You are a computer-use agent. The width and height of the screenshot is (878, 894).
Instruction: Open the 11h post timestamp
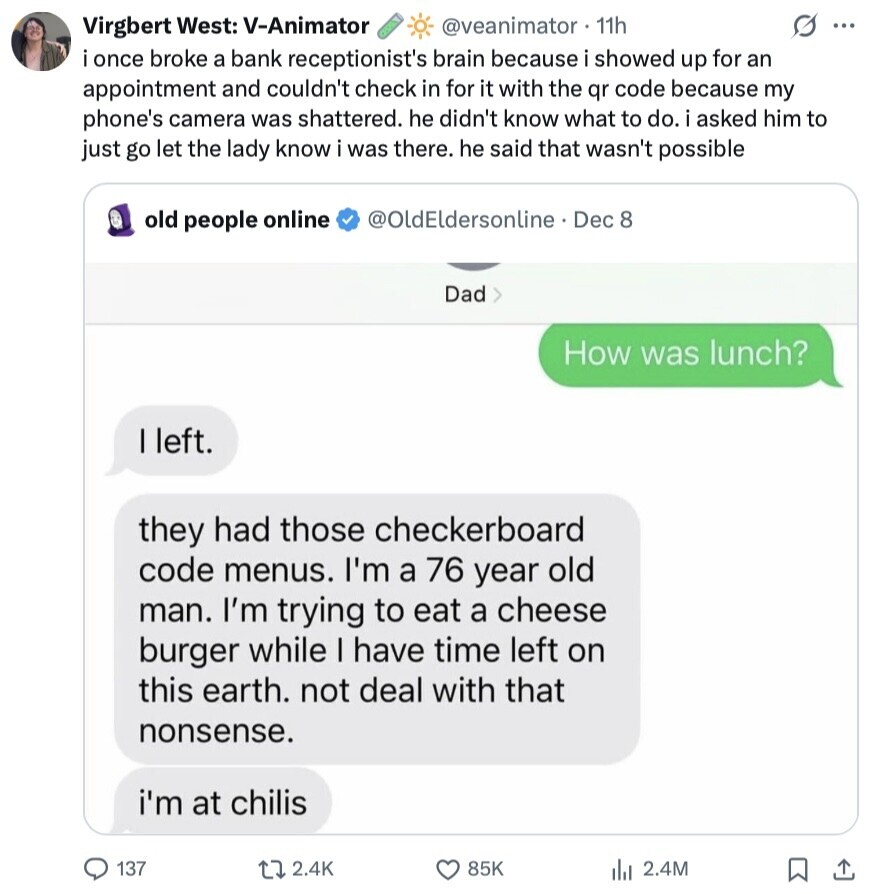coord(610,26)
